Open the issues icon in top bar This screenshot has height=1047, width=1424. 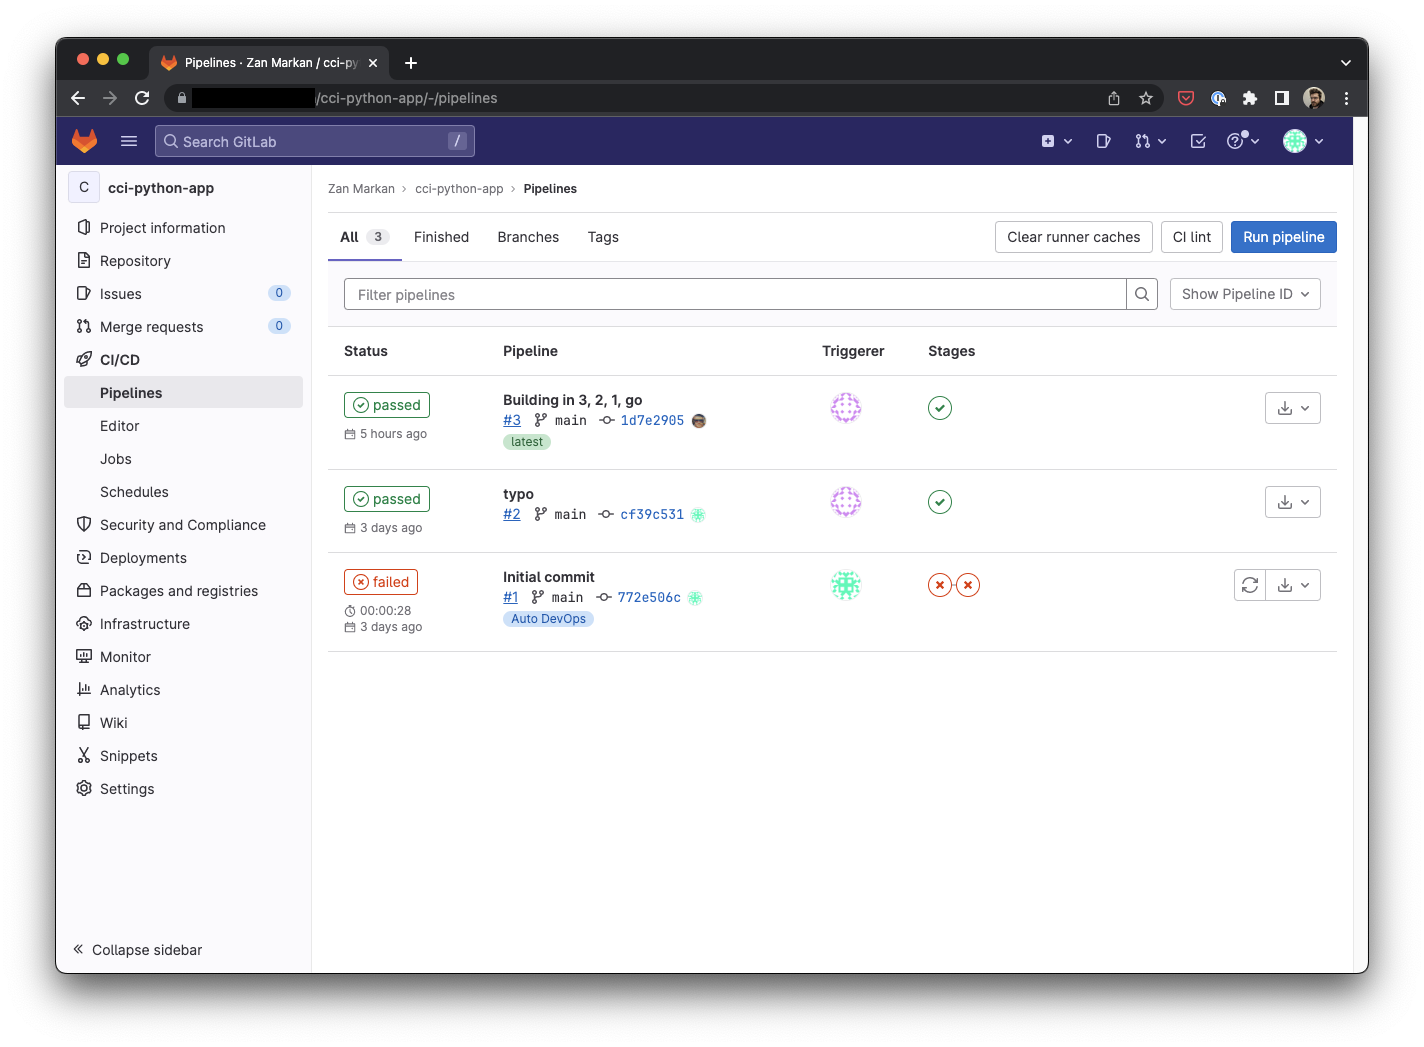pyautogui.click(x=1103, y=141)
